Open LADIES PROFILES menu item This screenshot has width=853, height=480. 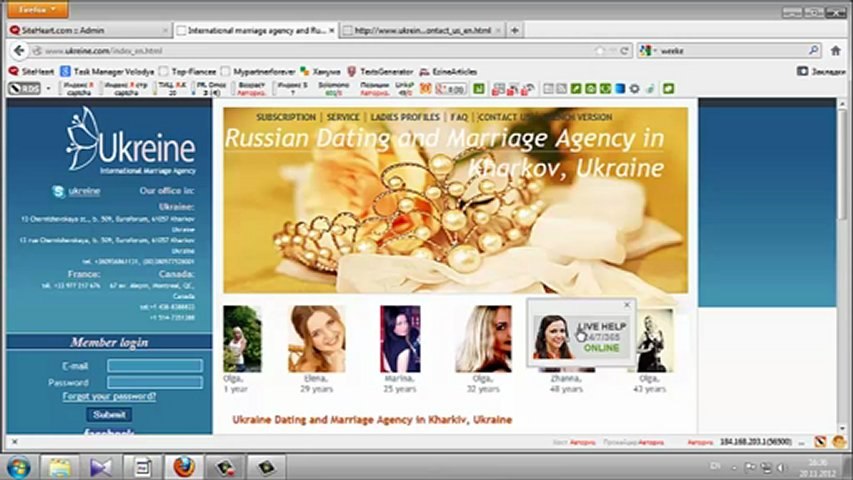[x=405, y=117]
